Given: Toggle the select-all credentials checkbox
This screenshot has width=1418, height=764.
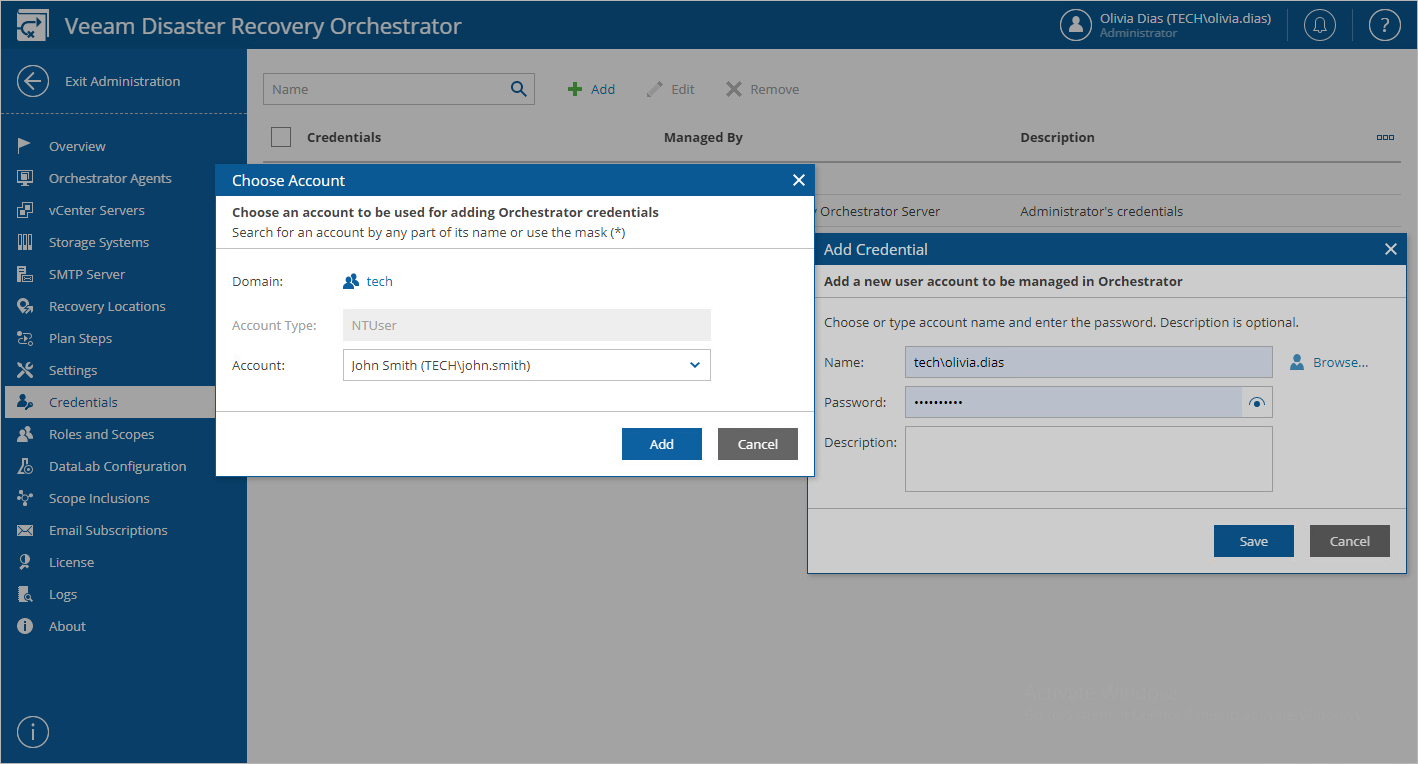Looking at the screenshot, I should tap(281, 137).
